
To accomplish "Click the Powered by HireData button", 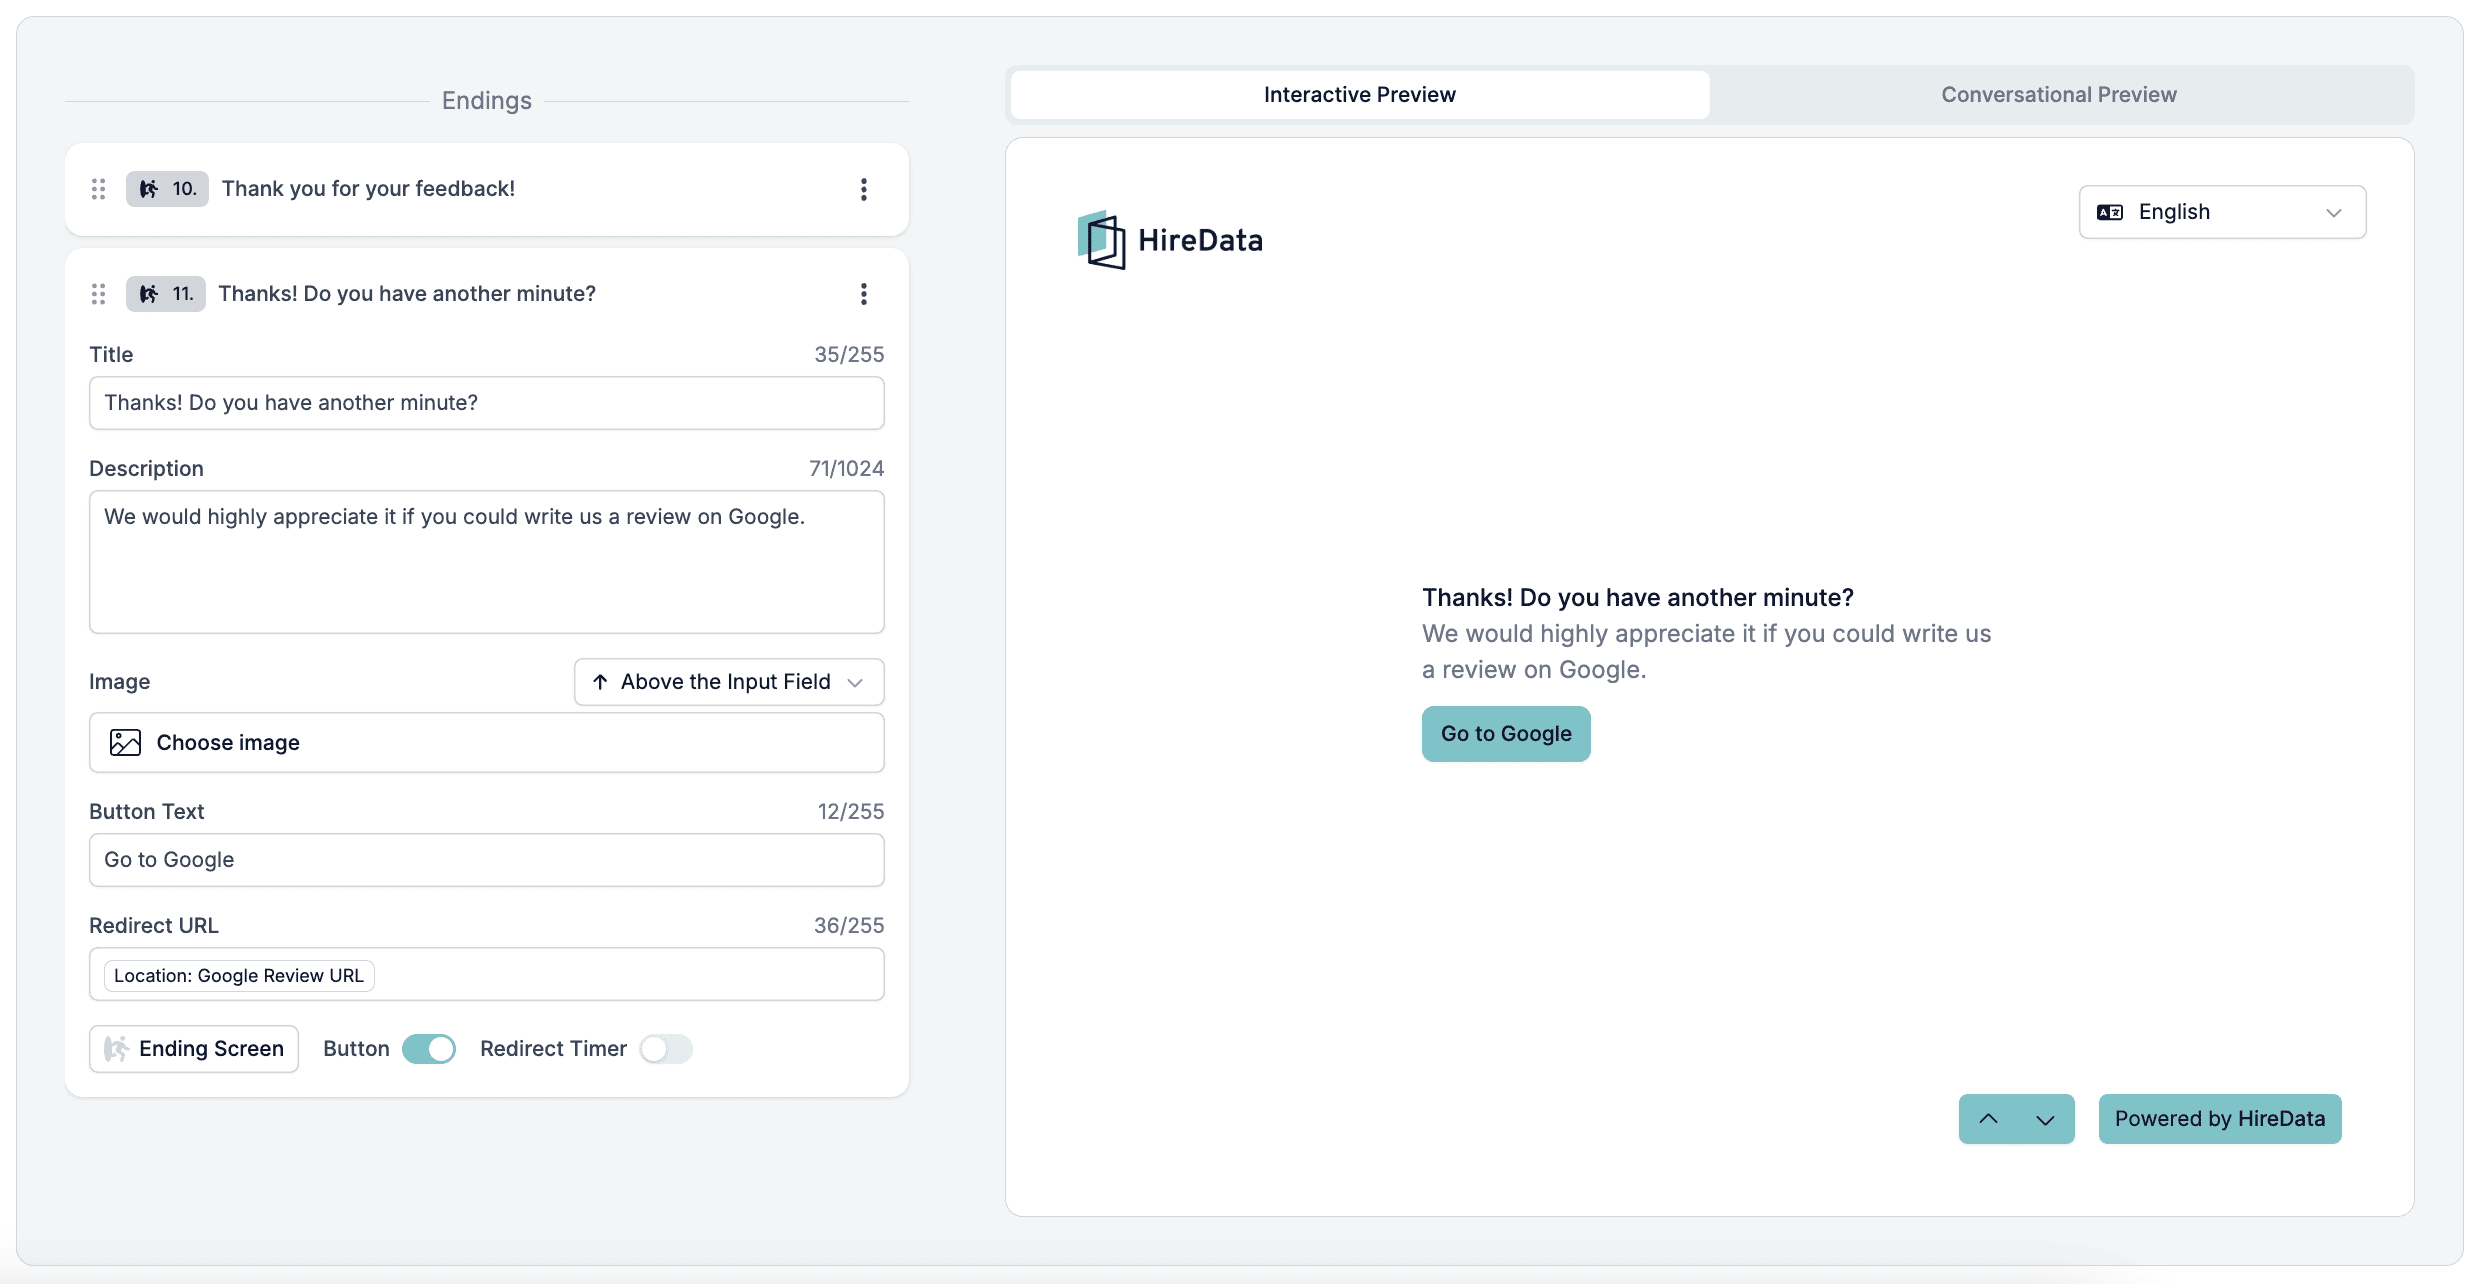I will pos(2220,1119).
